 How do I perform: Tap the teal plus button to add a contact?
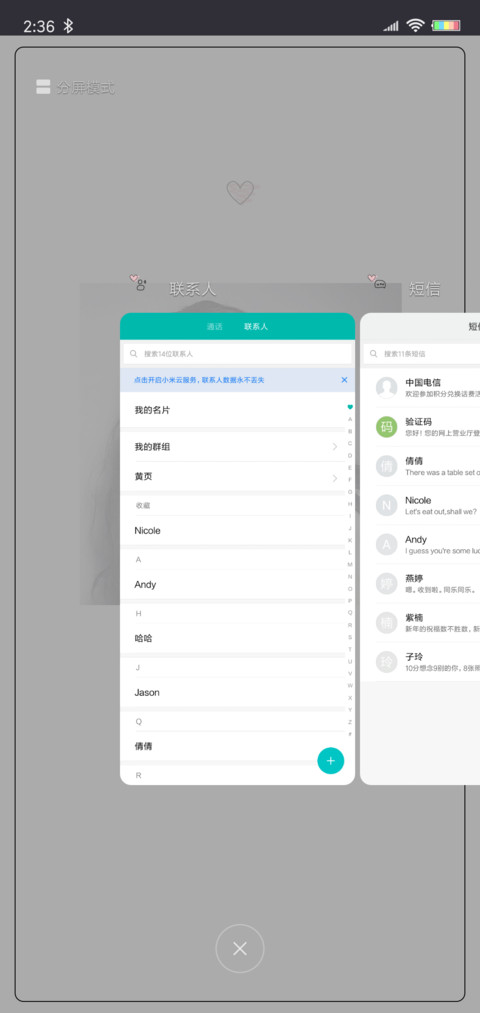click(x=331, y=760)
